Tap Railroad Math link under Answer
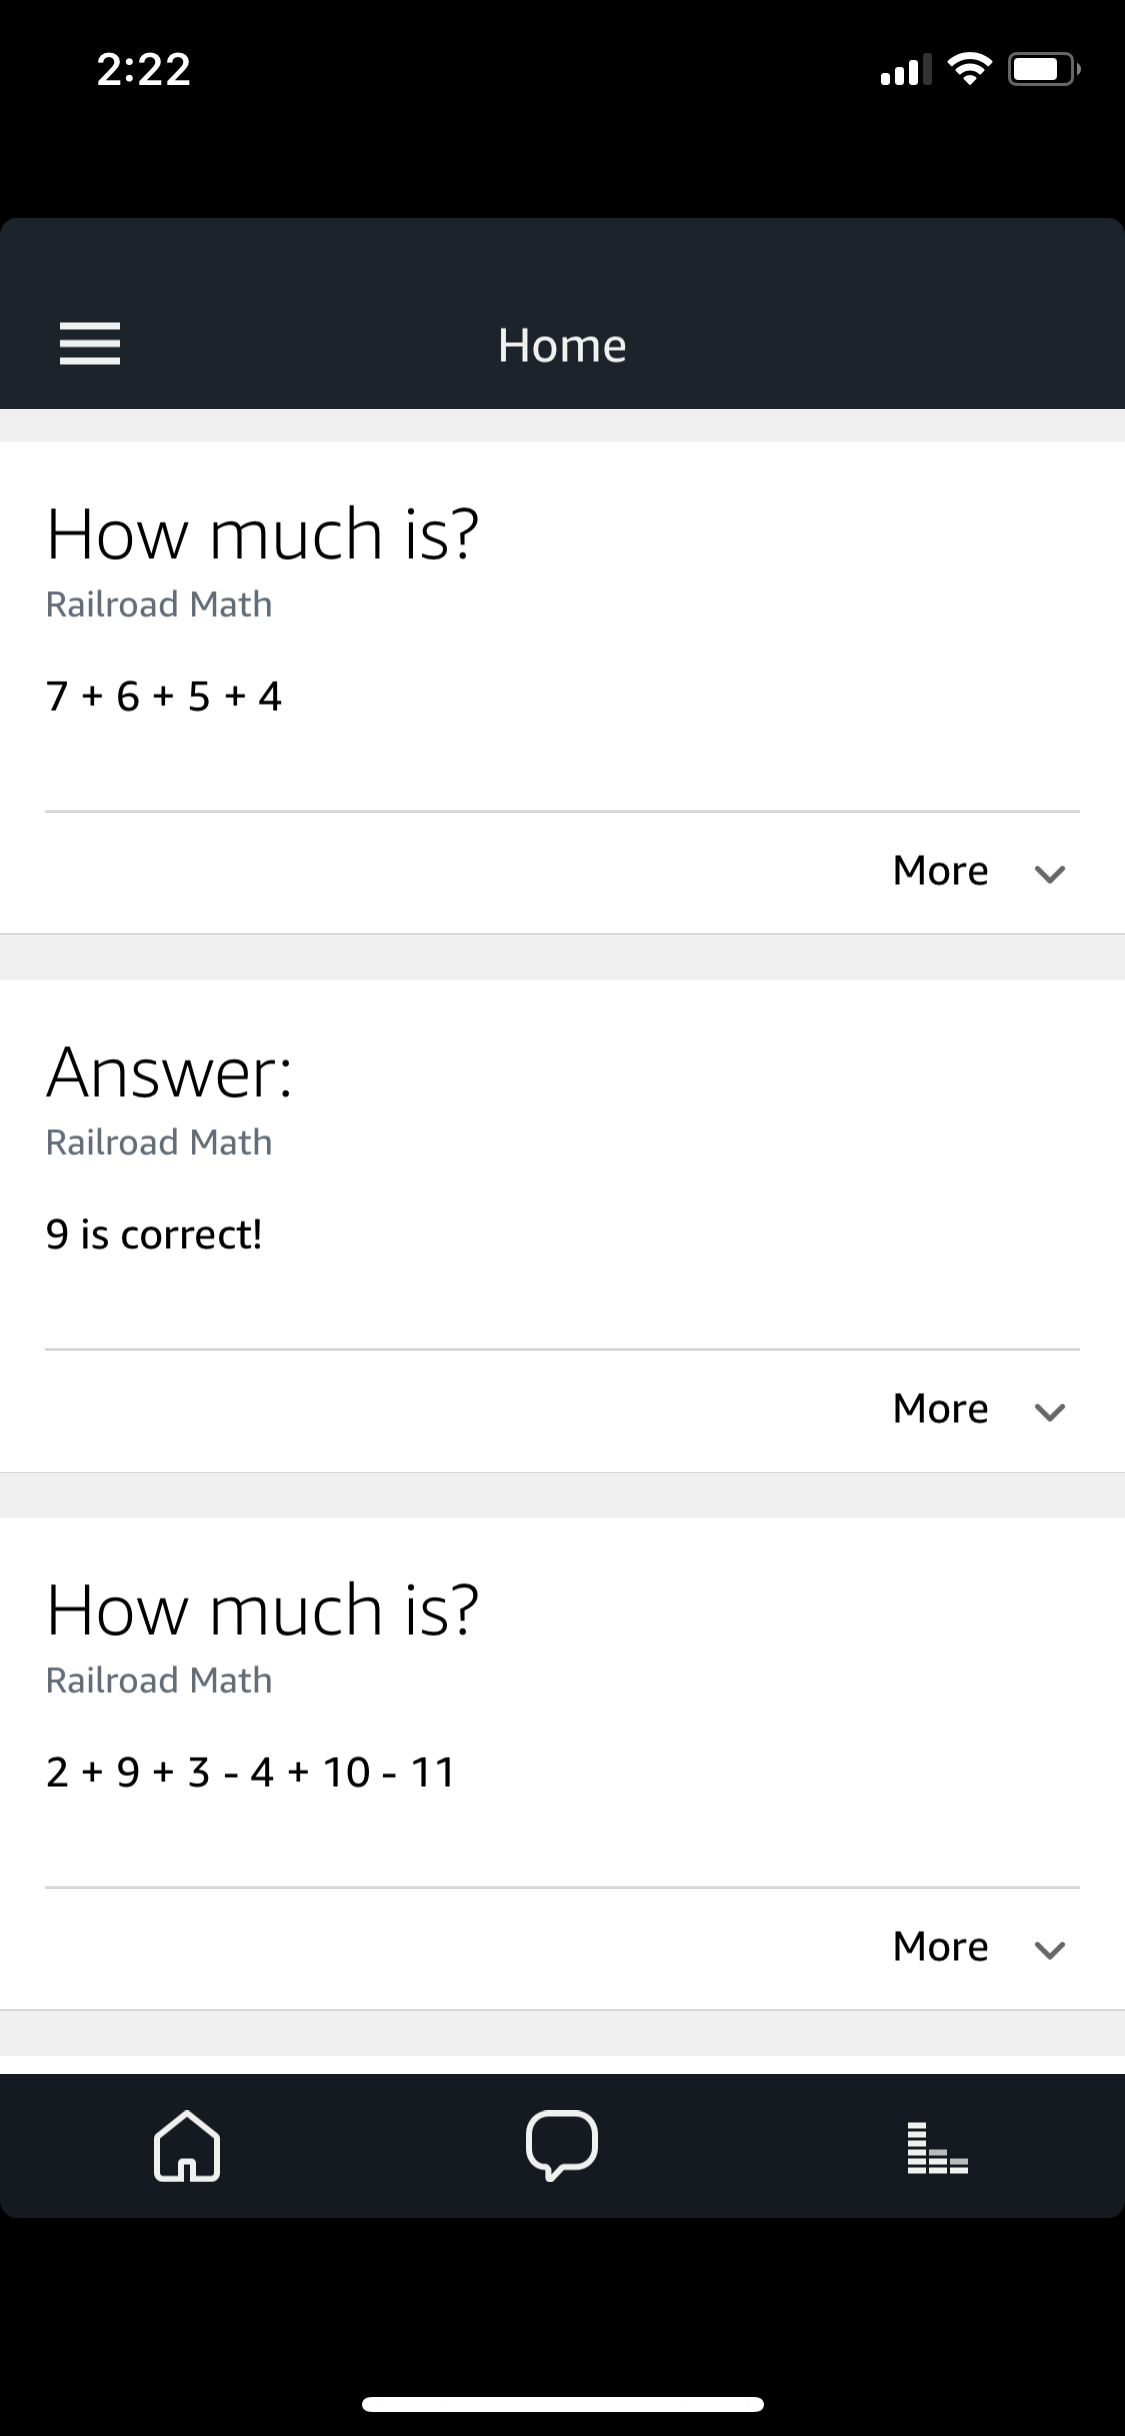The image size is (1125, 2436). (x=159, y=1142)
